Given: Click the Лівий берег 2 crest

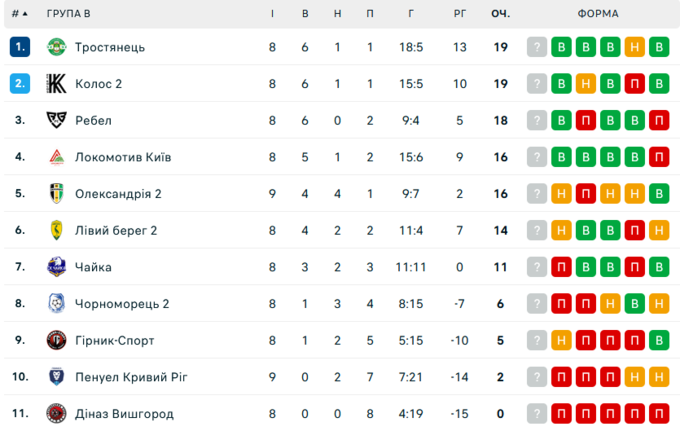Looking at the screenshot, I should [x=56, y=230].
